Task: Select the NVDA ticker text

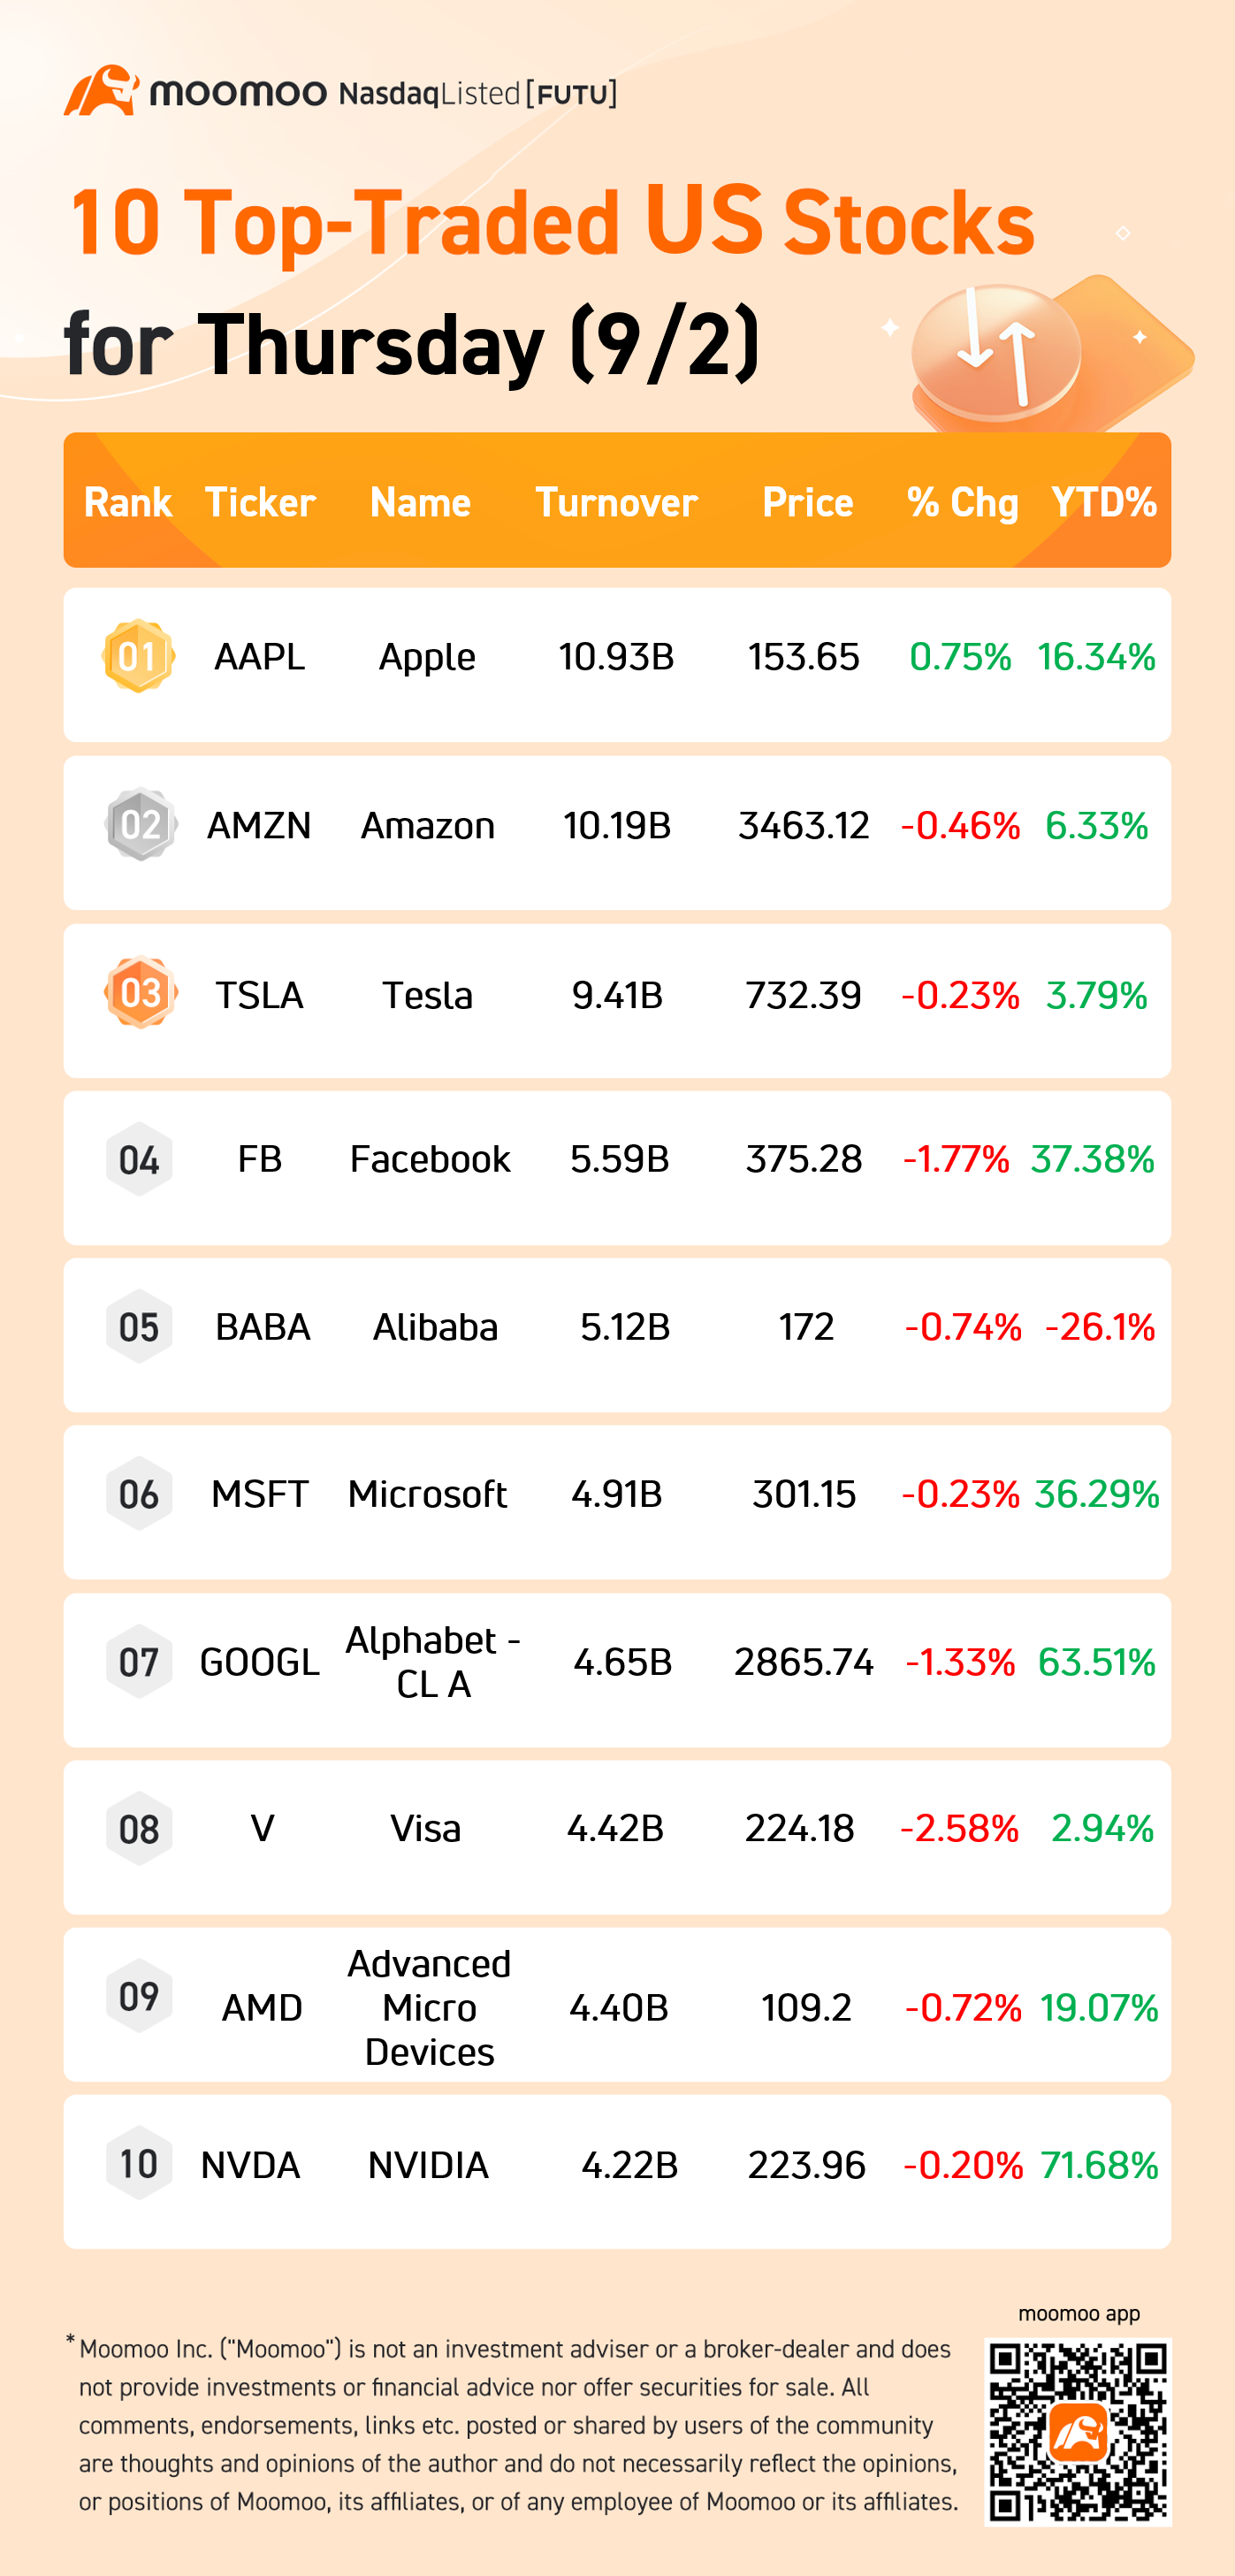Action: [x=250, y=2165]
